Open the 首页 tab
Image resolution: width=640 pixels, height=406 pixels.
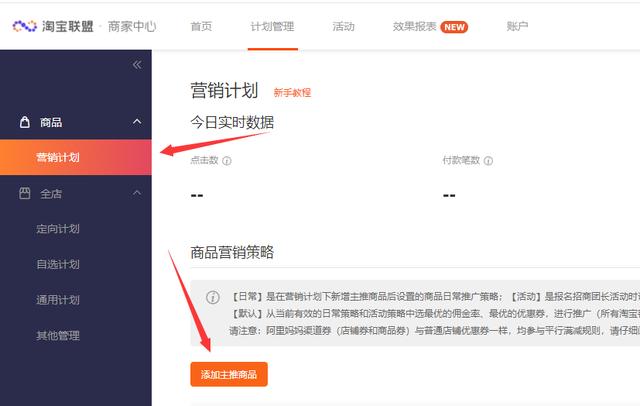tap(201, 27)
